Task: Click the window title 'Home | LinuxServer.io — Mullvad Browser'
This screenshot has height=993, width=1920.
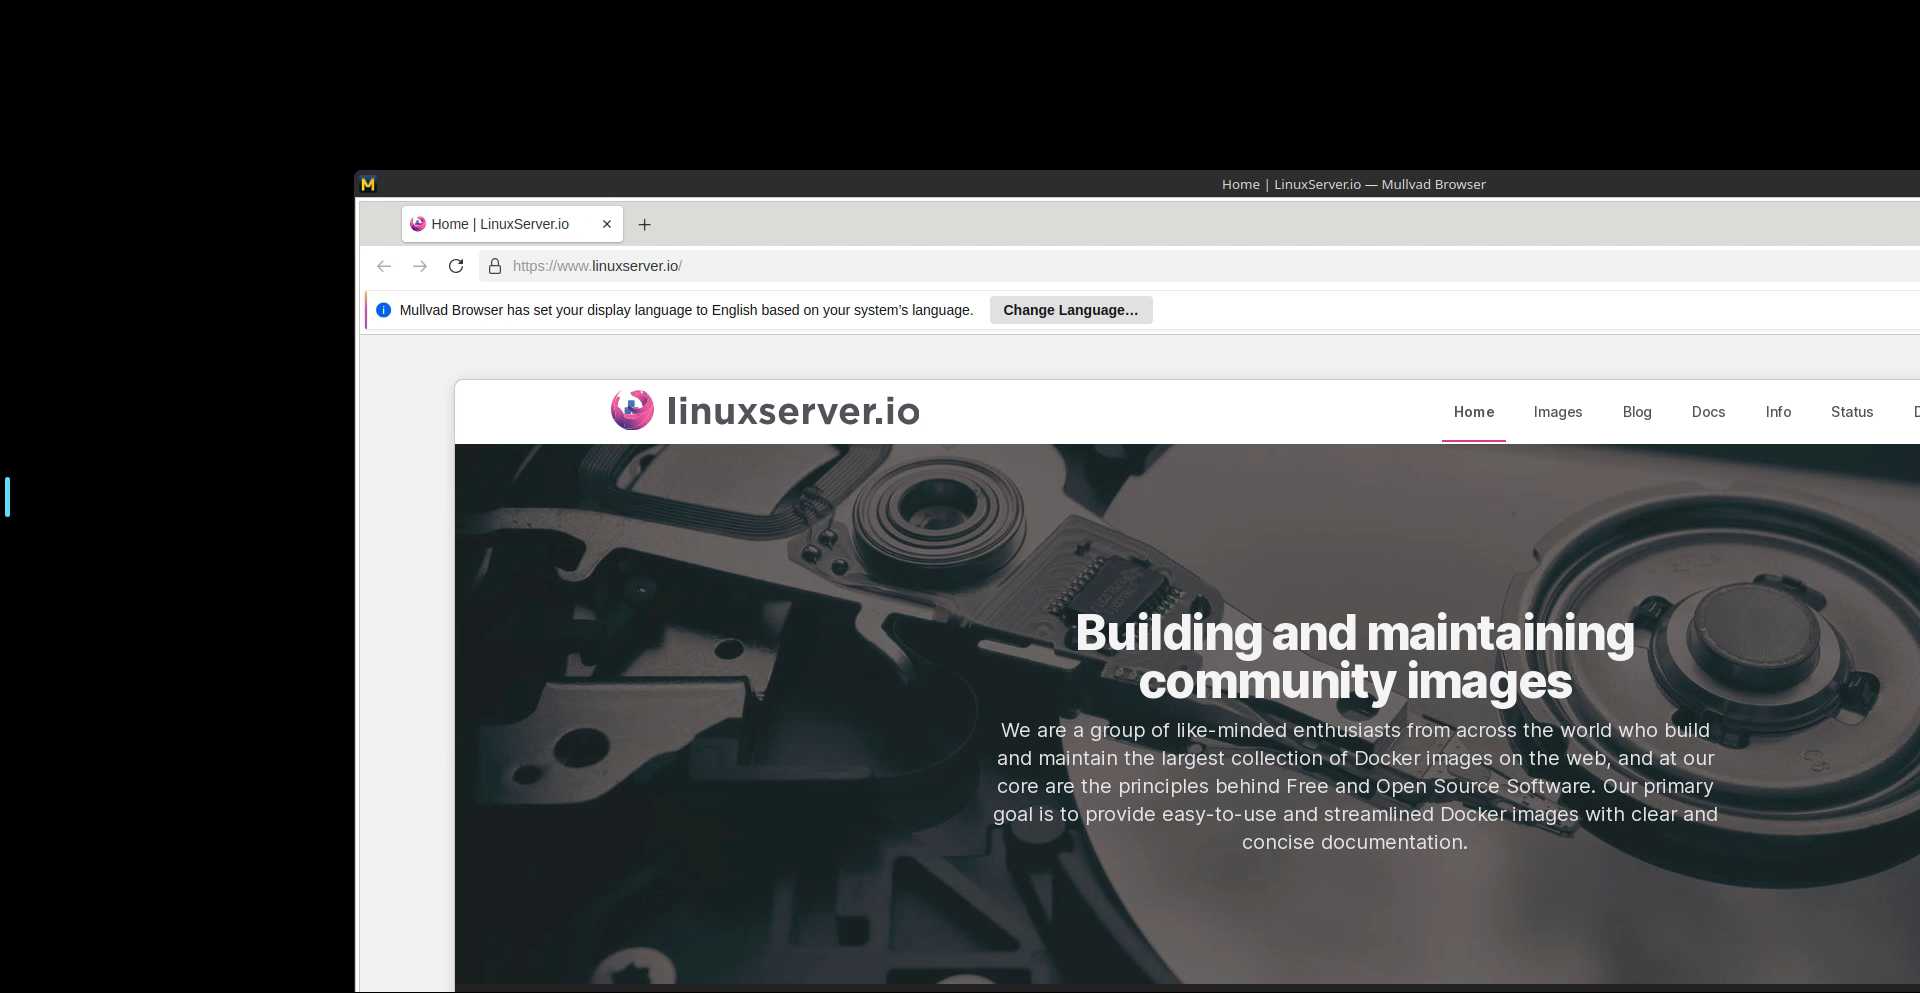Action: (x=1354, y=184)
